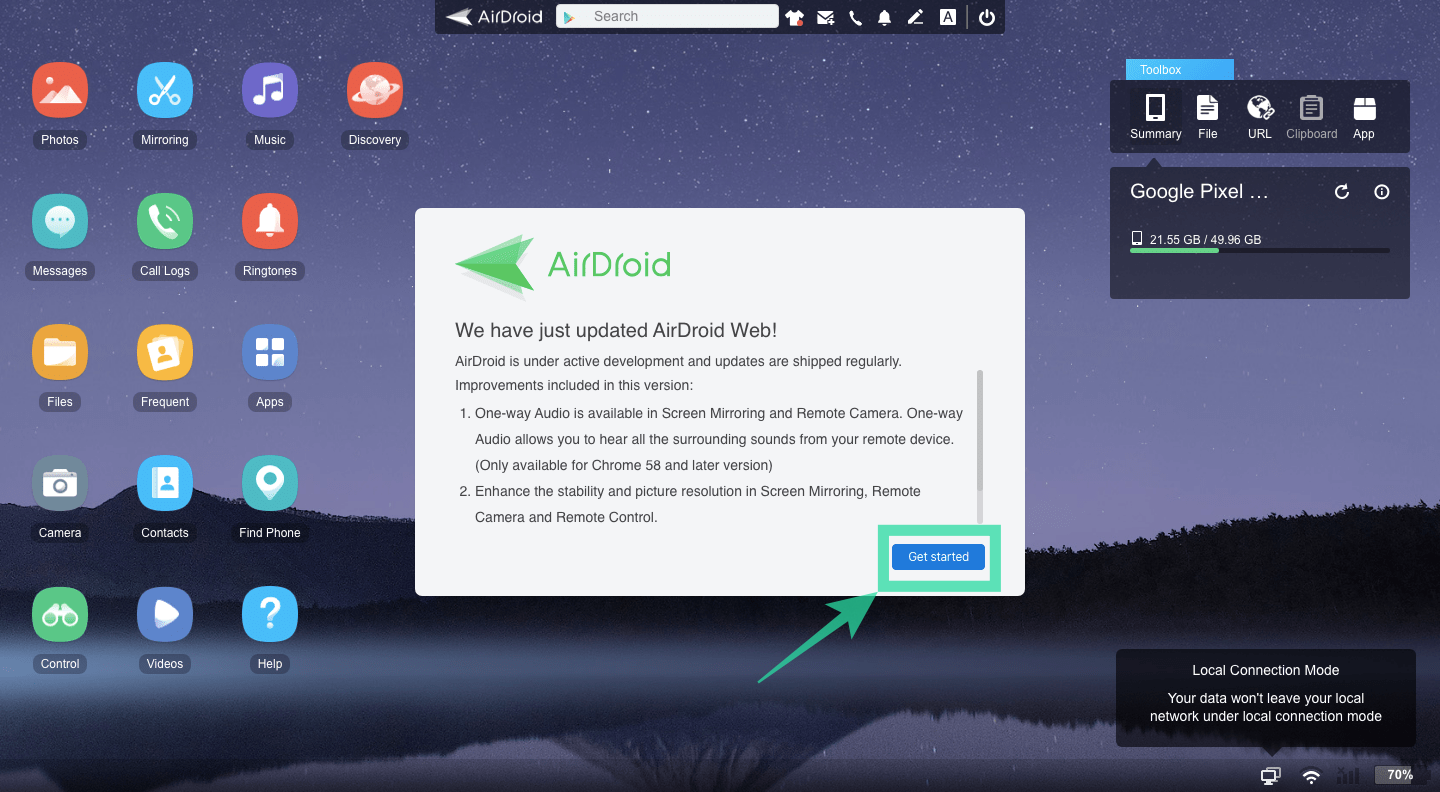Open the Messages app icon

click(60, 221)
